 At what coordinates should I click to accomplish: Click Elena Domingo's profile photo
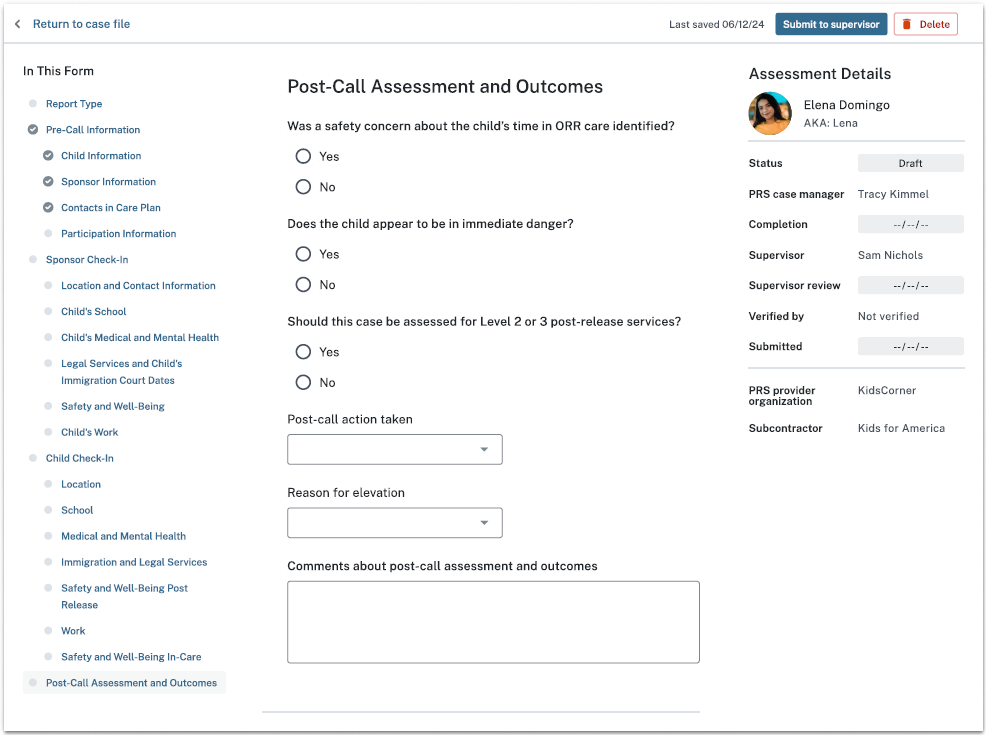pyautogui.click(x=770, y=113)
